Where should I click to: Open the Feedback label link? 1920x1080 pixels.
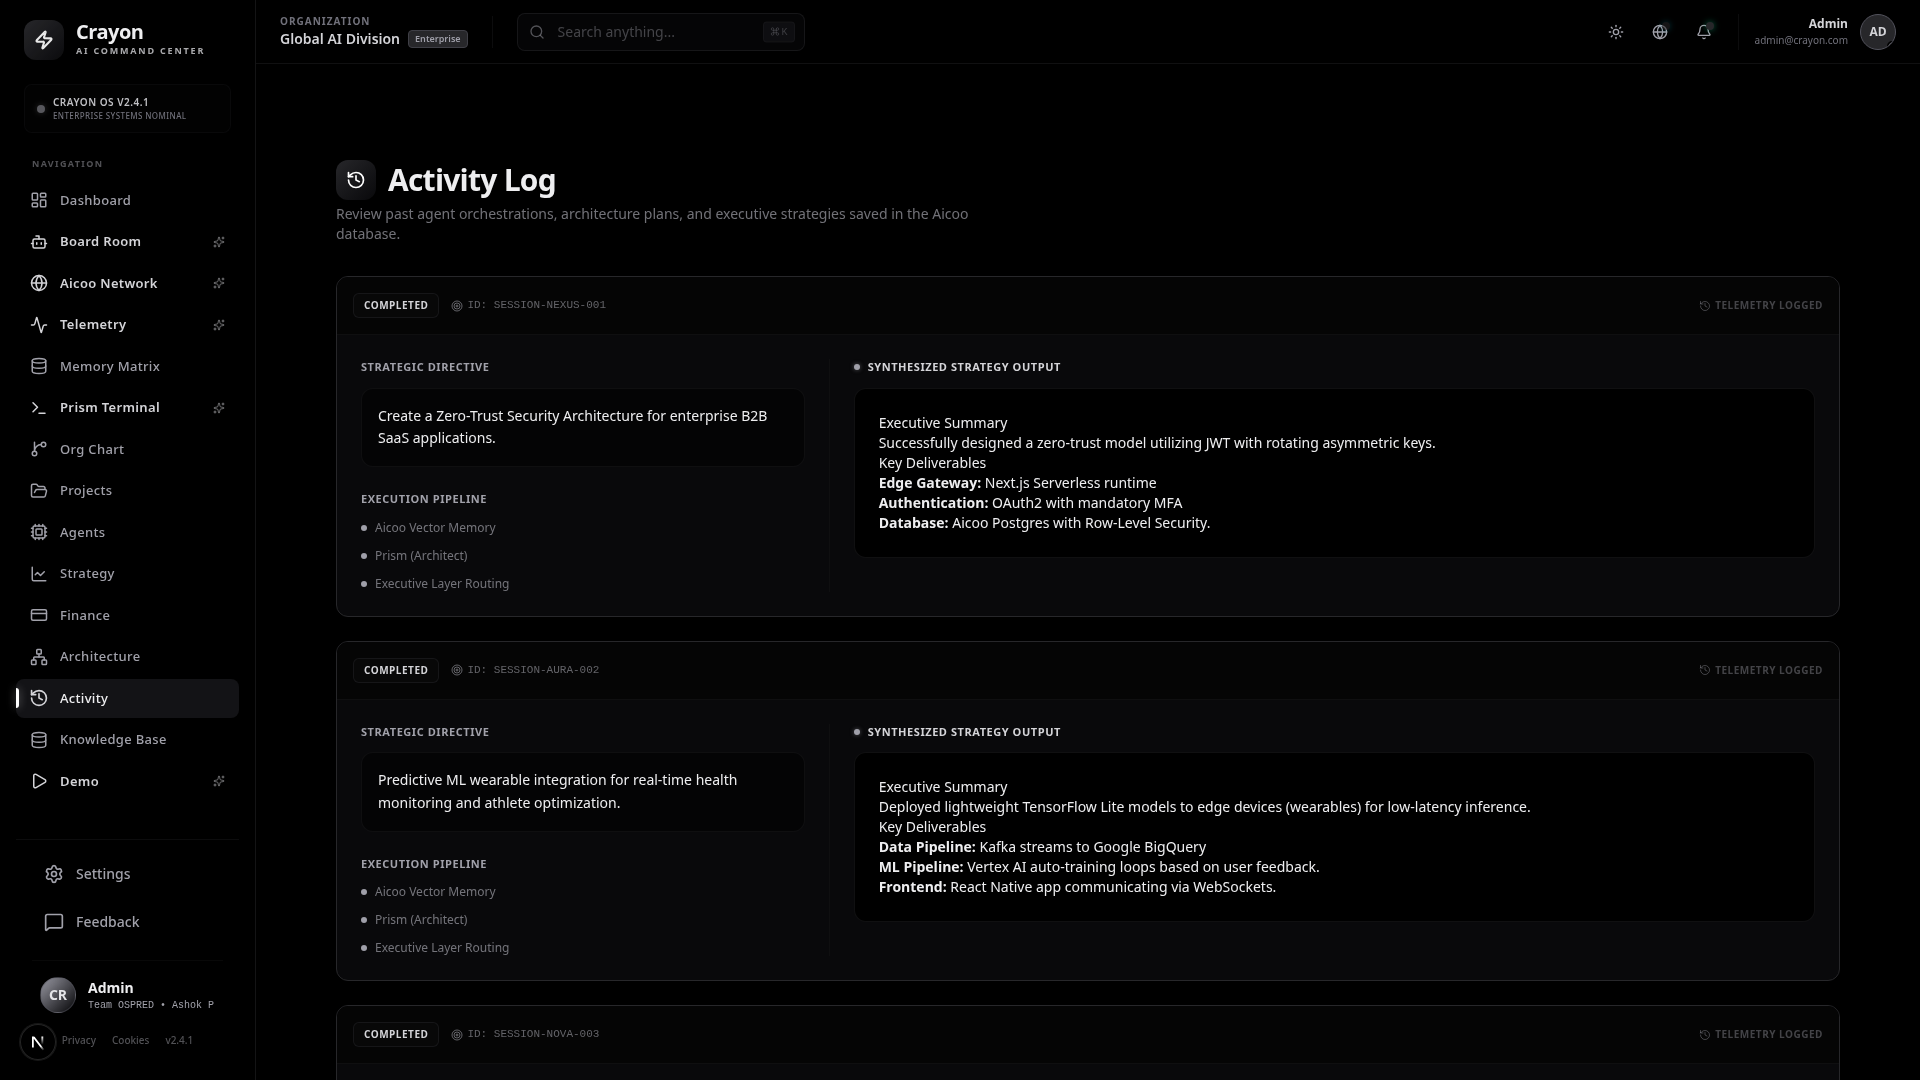(x=107, y=922)
